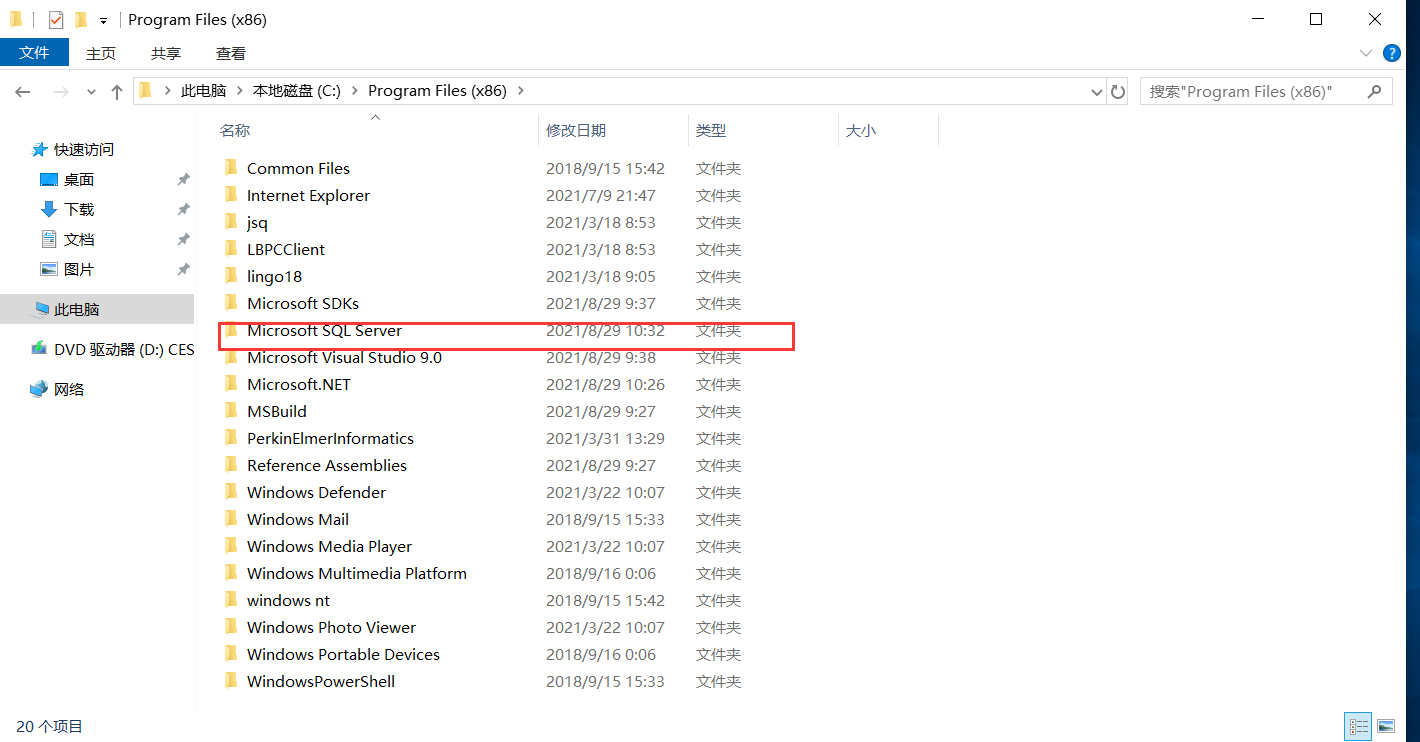The height and width of the screenshot is (742, 1420).
Task: Select the Microsoft SQL Server folder
Action: tap(324, 331)
